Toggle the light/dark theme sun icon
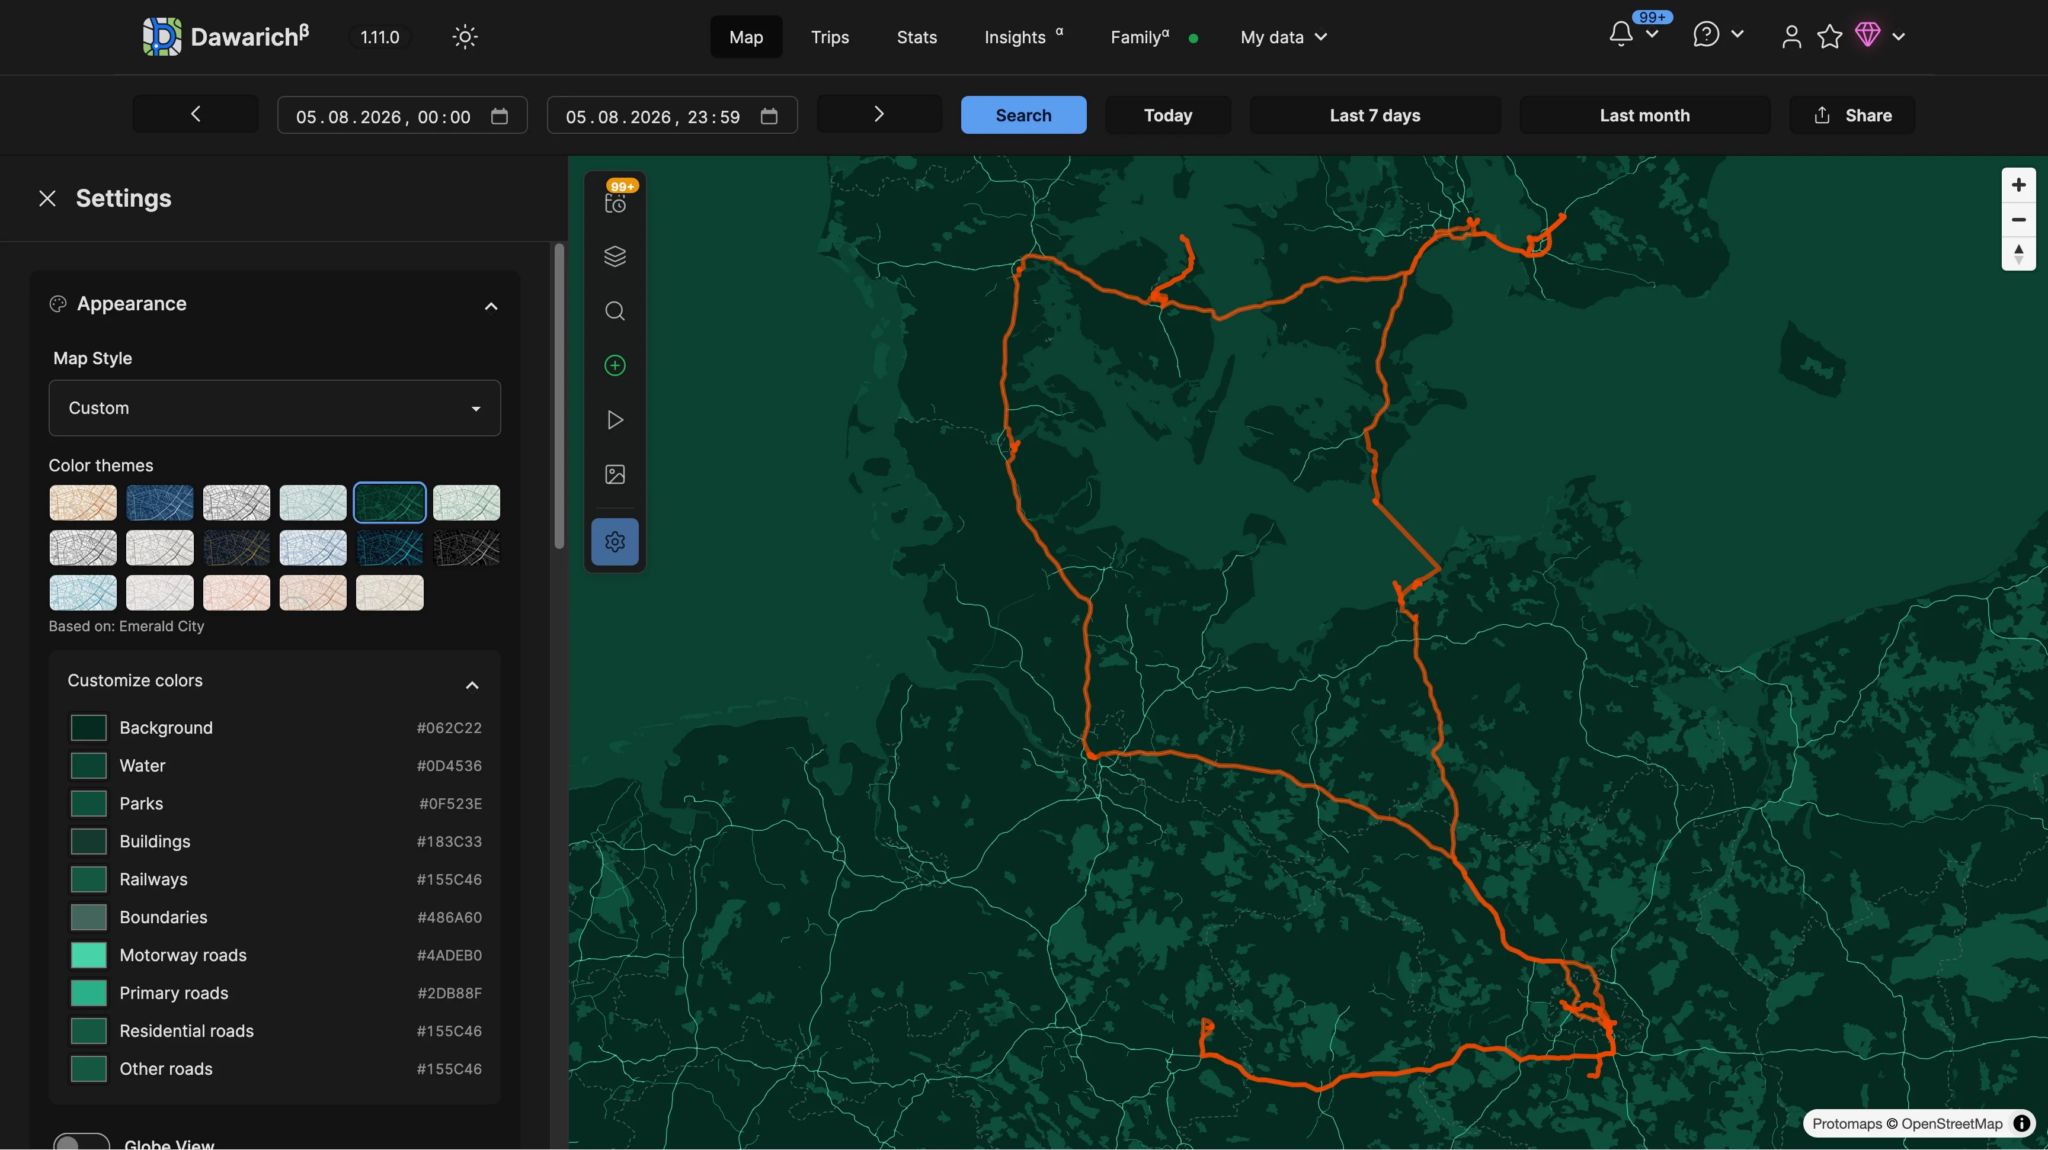This screenshot has height=1150, width=2048. click(x=465, y=37)
